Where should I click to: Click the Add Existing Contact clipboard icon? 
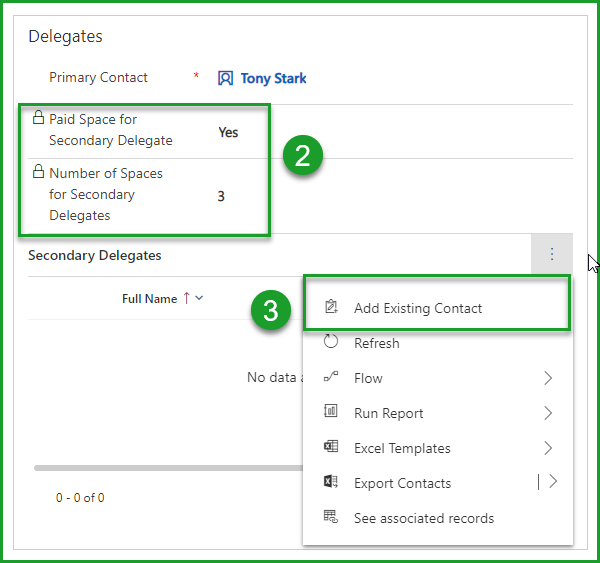(331, 307)
